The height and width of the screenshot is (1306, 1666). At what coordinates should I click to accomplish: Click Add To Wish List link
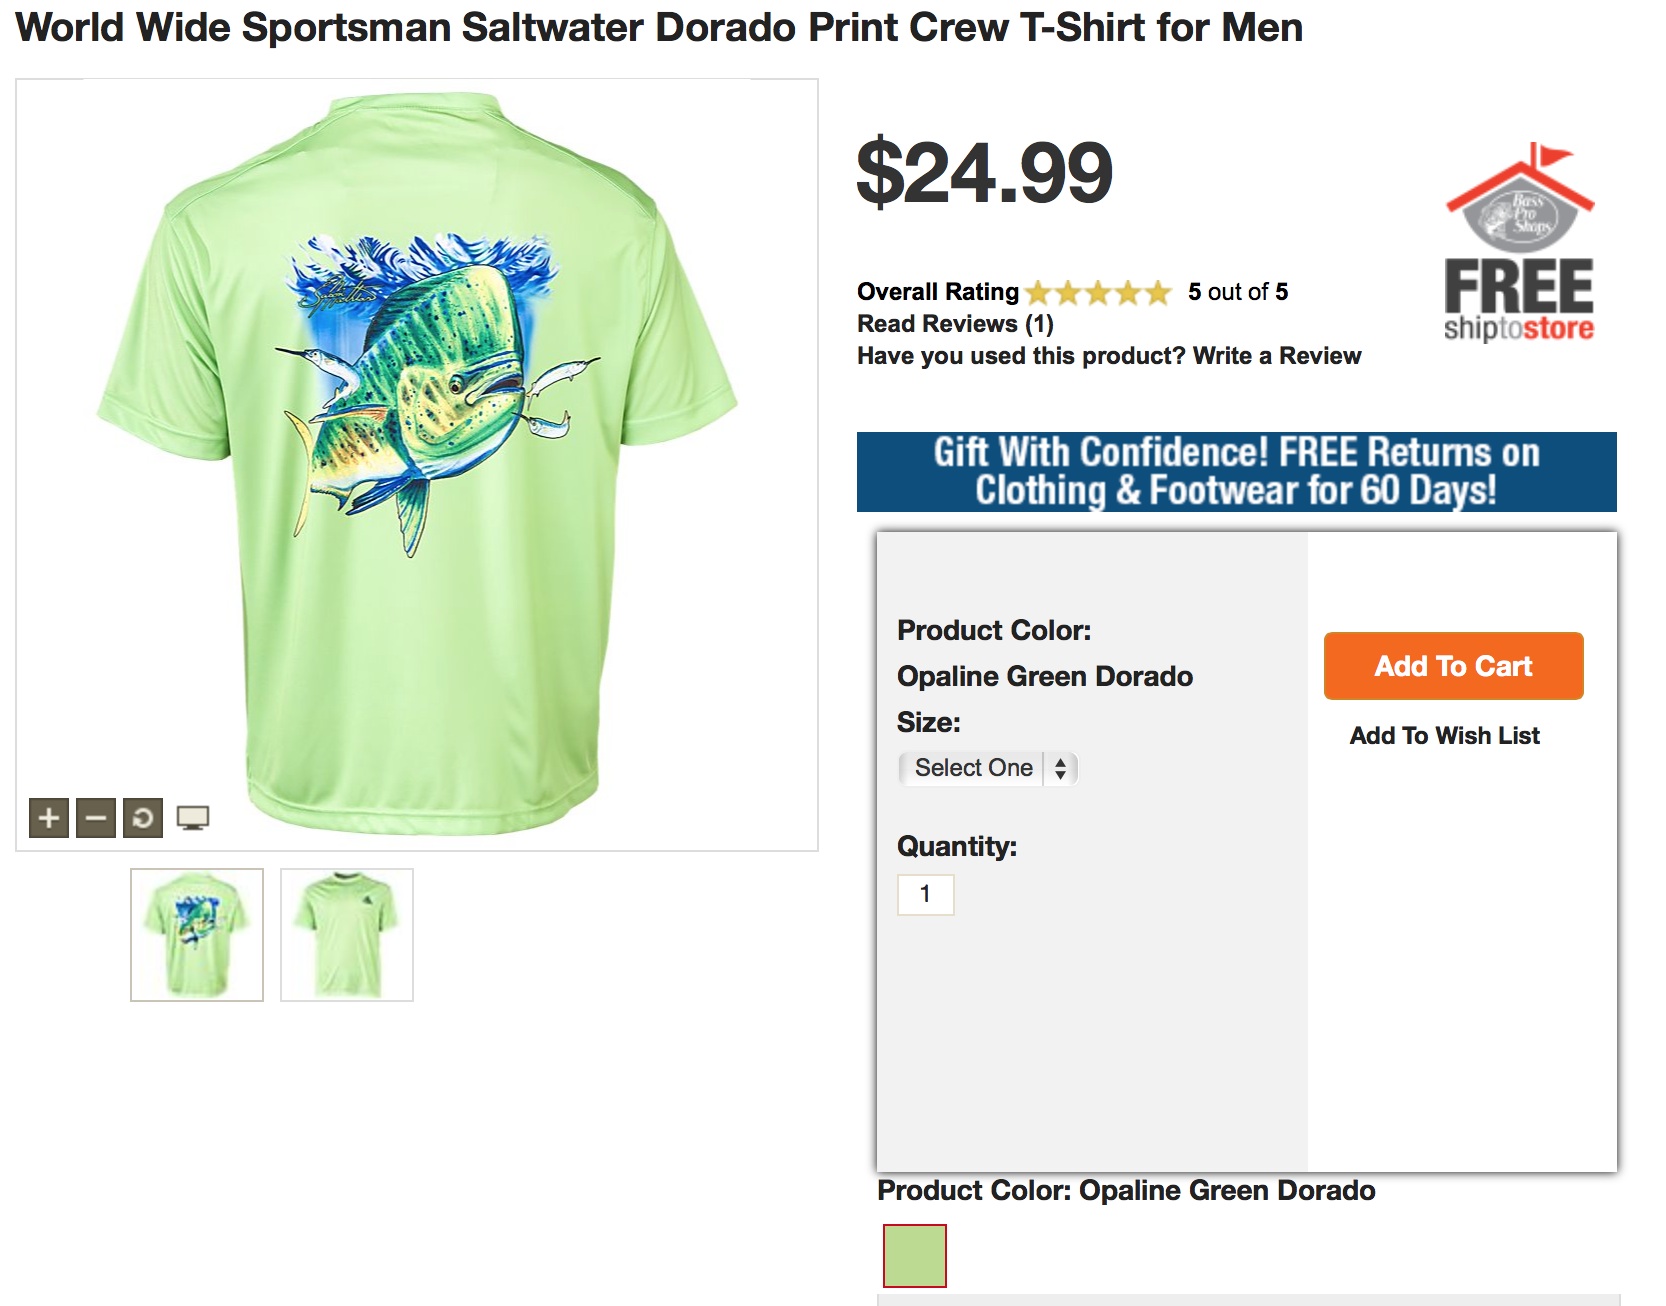[x=1444, y=736]
